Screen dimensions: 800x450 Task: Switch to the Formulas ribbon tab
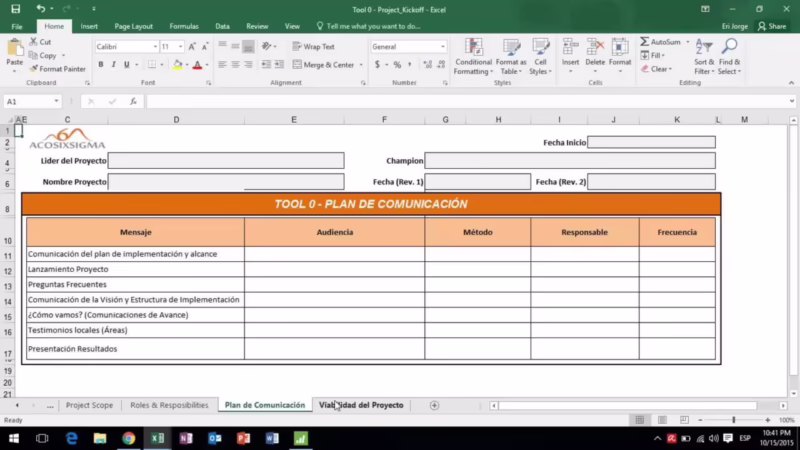coord(184,26)
